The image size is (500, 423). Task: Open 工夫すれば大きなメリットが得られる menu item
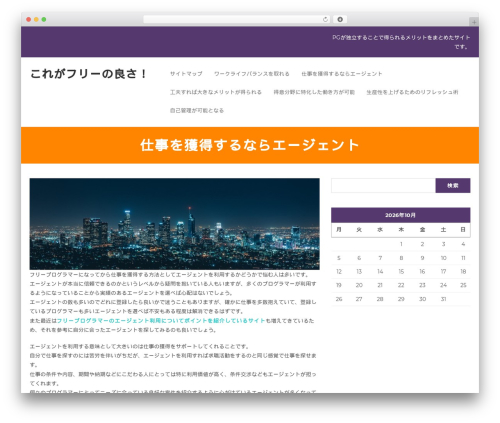[x=216, y=92]
